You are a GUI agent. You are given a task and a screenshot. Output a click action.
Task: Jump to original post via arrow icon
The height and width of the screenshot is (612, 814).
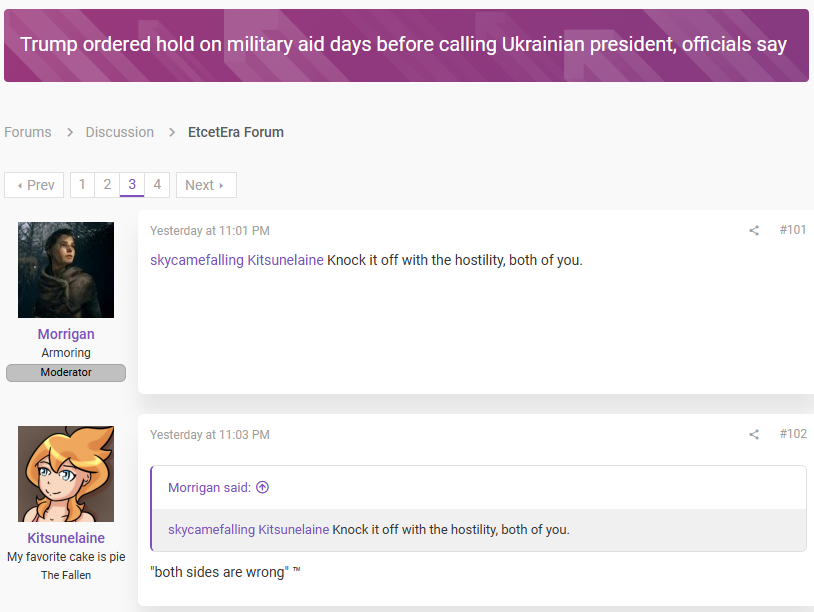(x=263, y=487)
